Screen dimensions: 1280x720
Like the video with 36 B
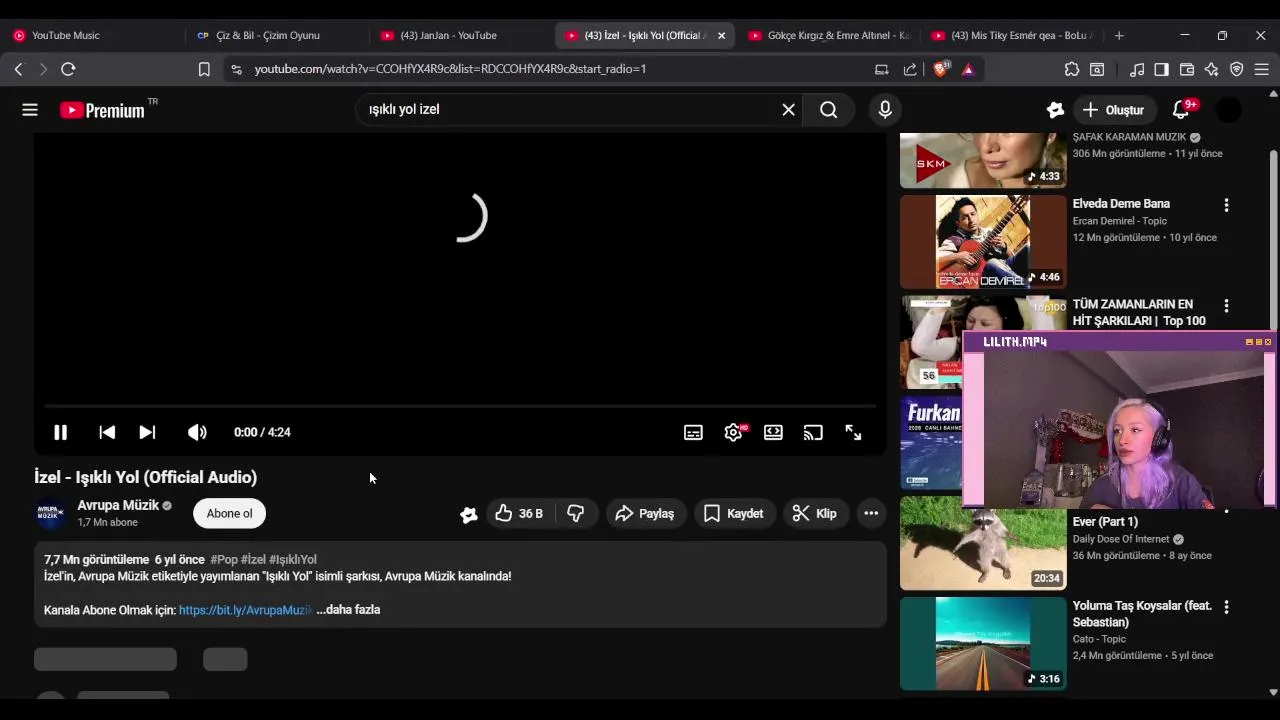pos(519,513)
